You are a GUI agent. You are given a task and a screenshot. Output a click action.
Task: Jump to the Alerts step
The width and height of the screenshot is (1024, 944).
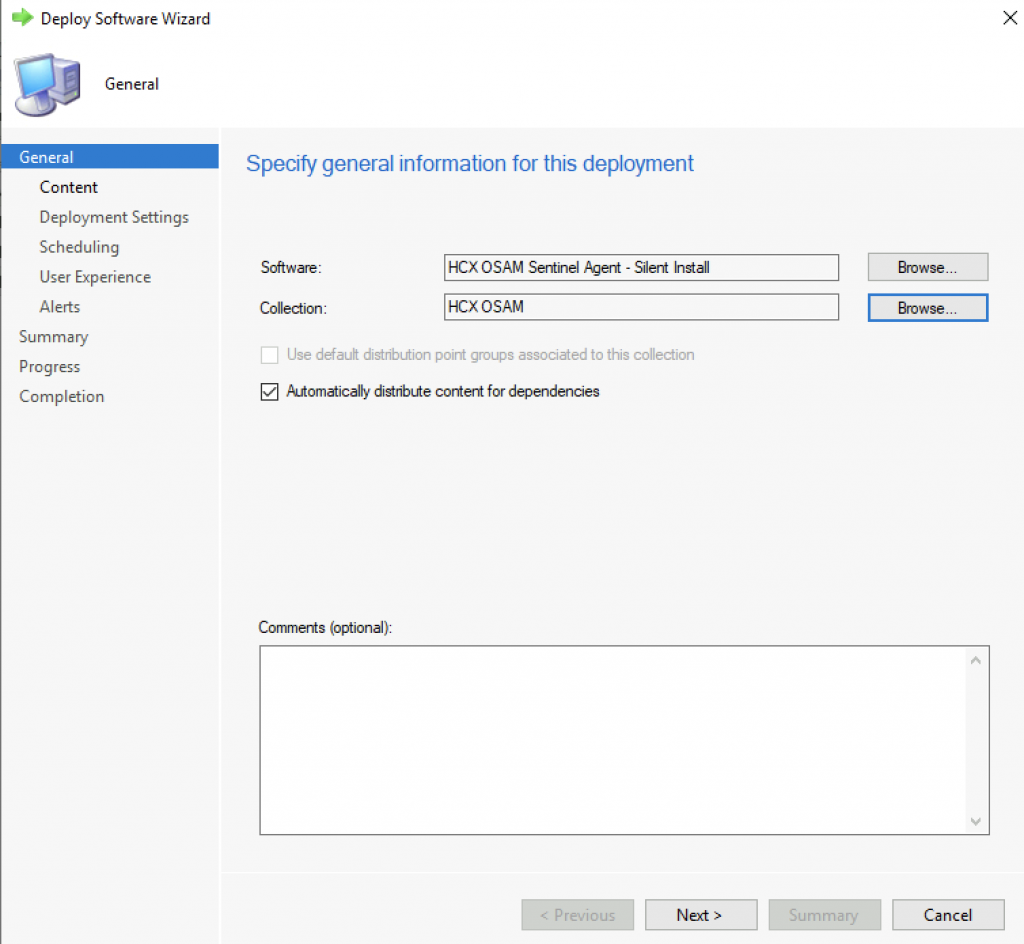(60, 307)
